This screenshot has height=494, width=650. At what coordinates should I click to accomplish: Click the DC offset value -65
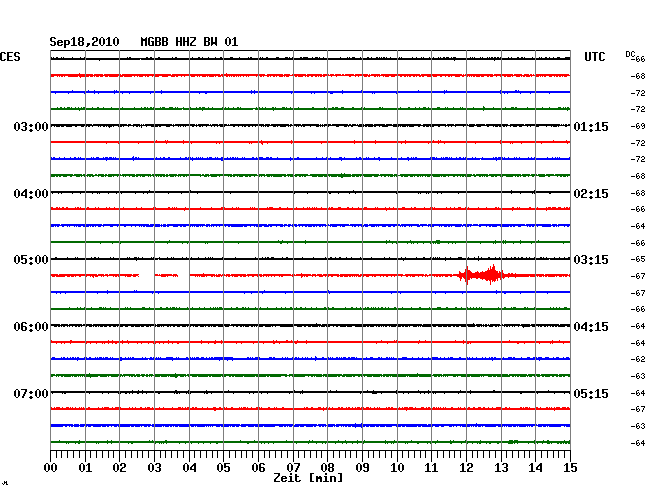tap(638, 259)
